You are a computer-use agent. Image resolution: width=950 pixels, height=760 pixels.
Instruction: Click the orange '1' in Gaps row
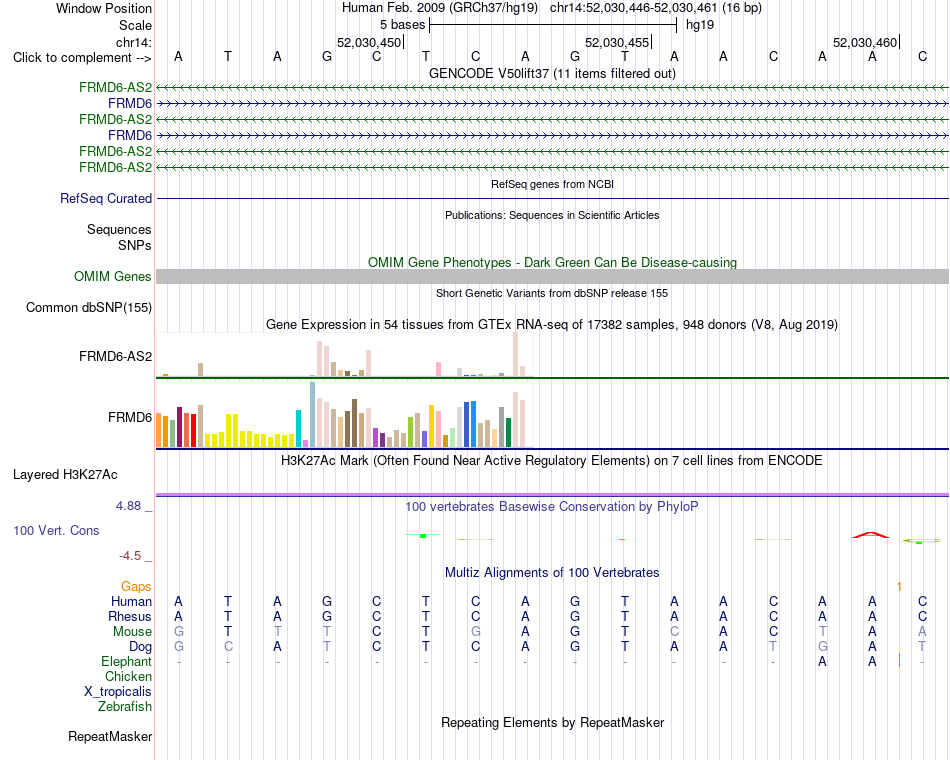[899, 586]
